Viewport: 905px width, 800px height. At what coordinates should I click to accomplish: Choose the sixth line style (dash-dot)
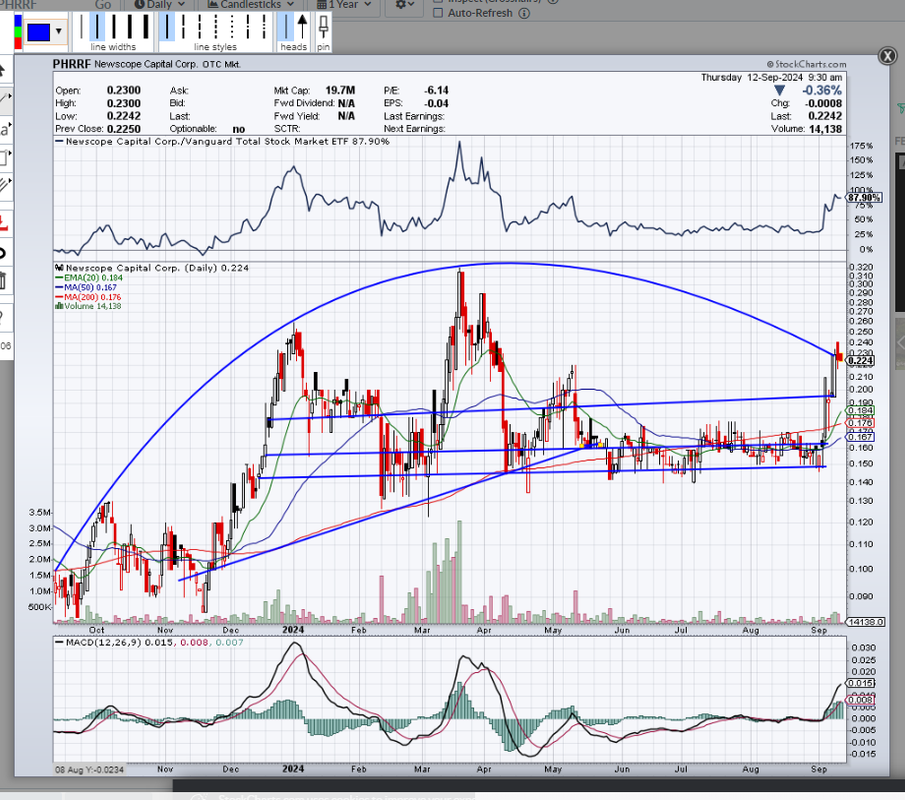(248, 27)
